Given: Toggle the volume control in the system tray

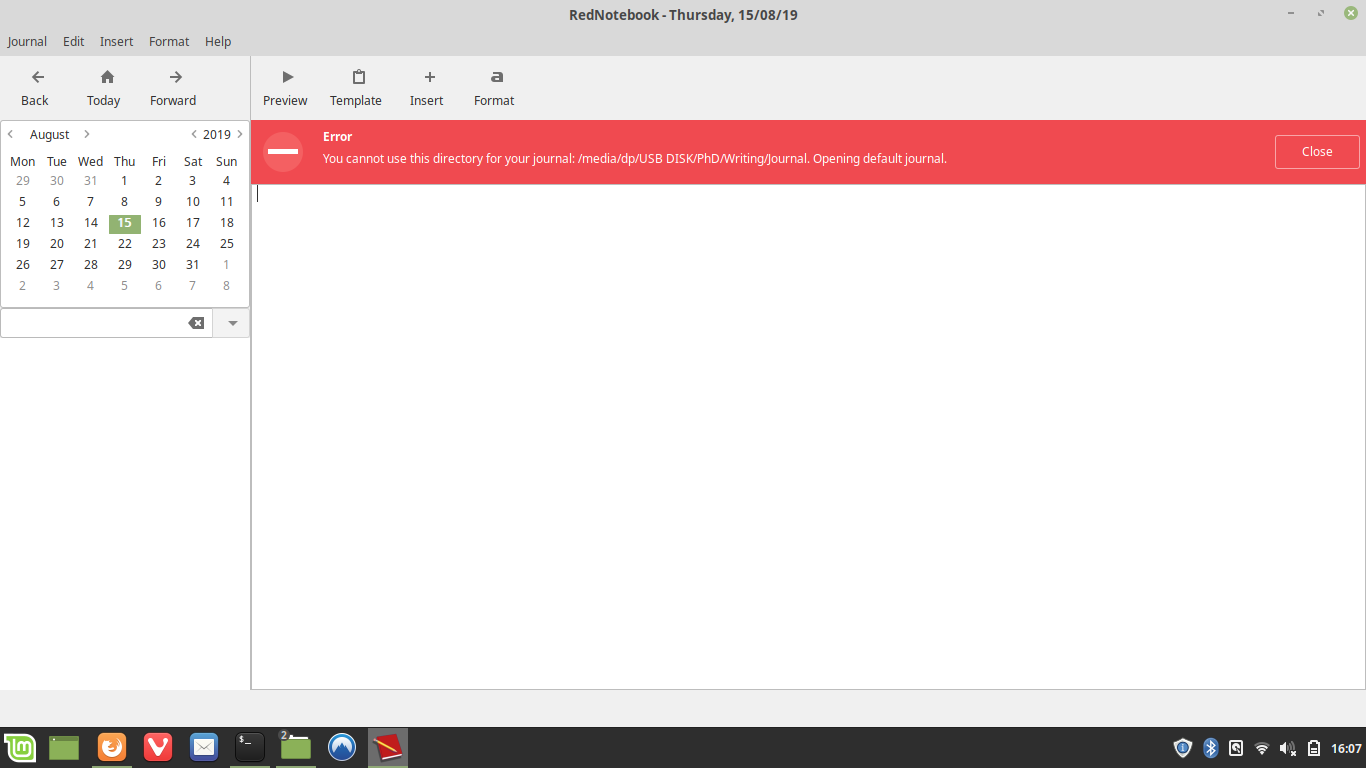Looking at the screenshot, I should coord(1286,747).
